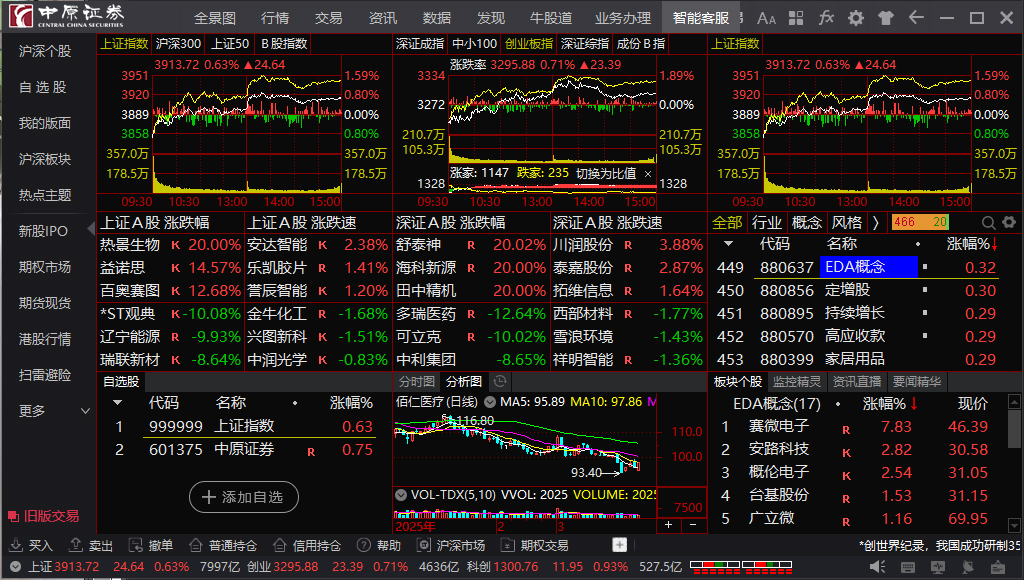Select 赛微电子 in the EDA概念 list

[778, 427]
